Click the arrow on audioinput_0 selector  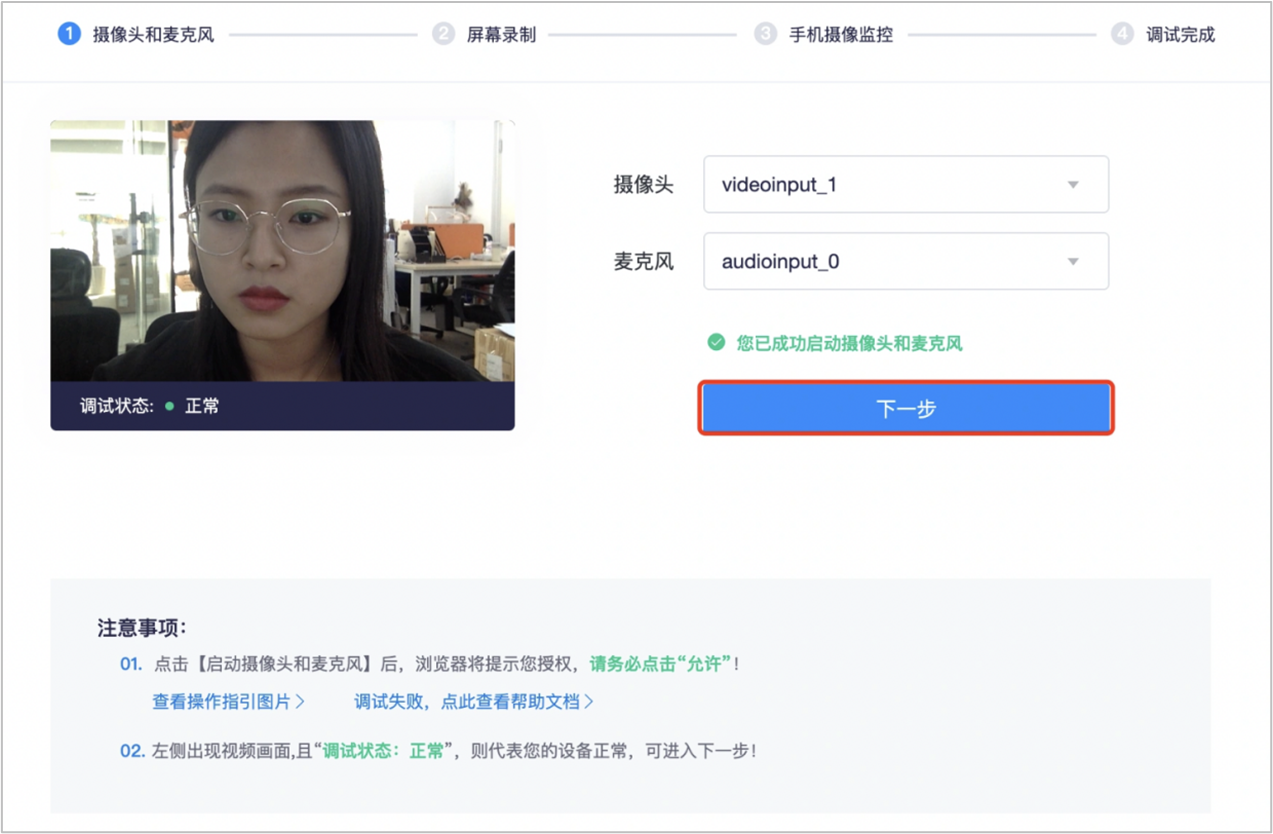coord(1073,262)
